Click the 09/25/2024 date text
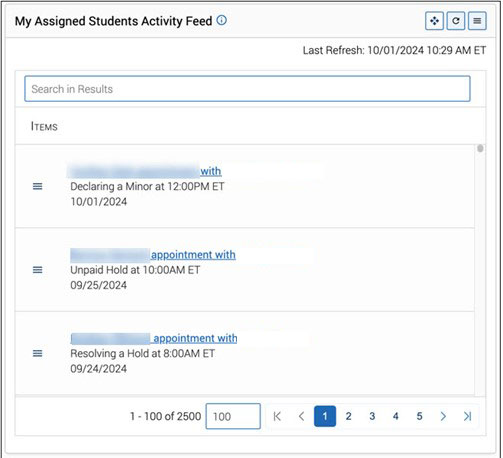The height and width of the screenshot is (458, 503). pyautogui.click(x=99, y=285)
